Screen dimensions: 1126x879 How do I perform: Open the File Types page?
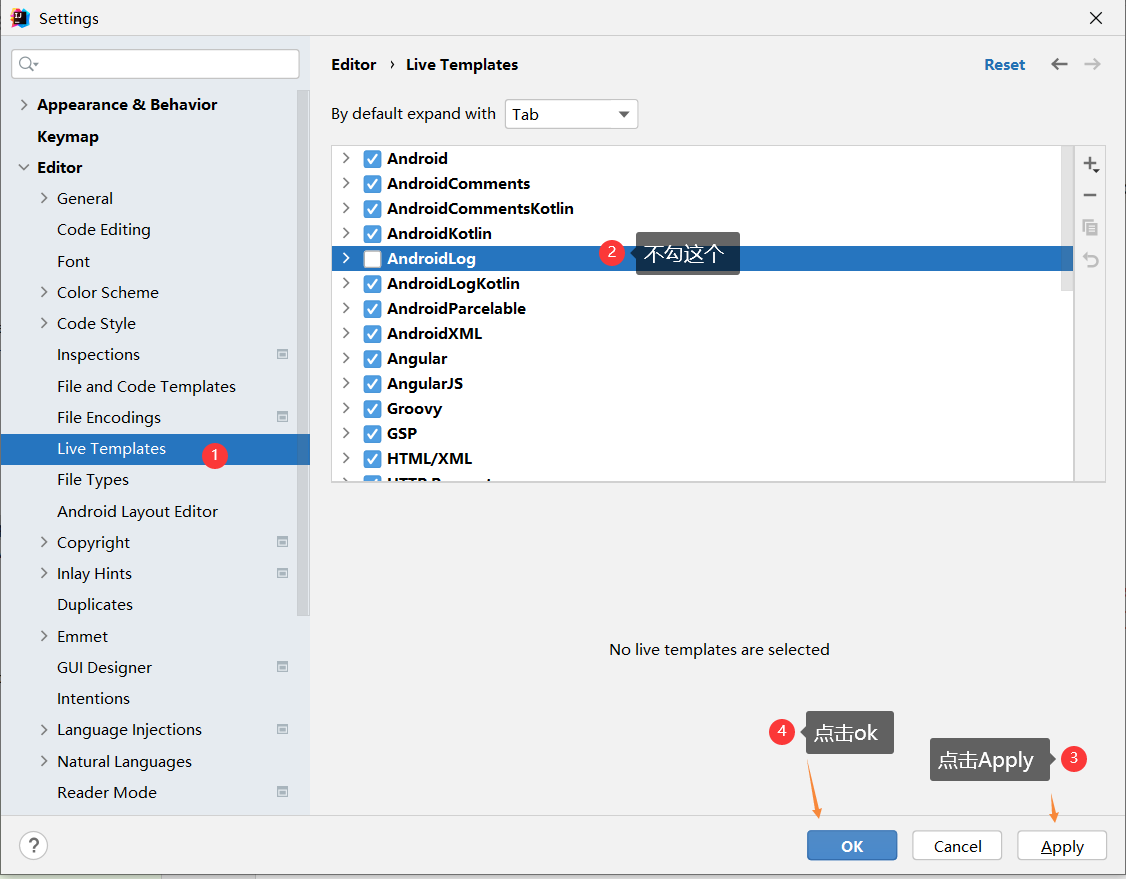(x=93, y=480)
